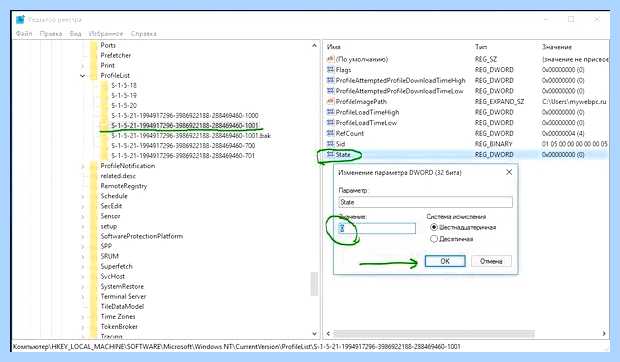This screenshot has width=620, height=362.
Task: Expand the Terminal Server tree node
Action: (x=83, y=296)
